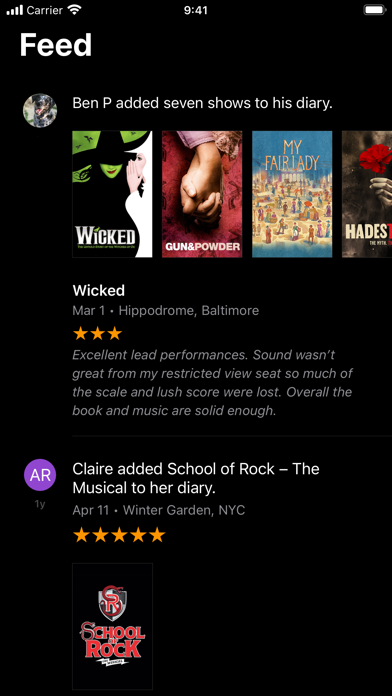Open the School of Rock poster
Viewport: 392px width, 696px height.
pos(112,626)
